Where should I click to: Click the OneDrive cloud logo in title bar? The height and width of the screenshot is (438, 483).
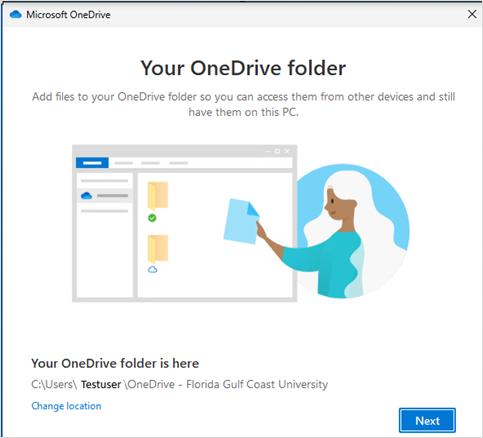click(16, 14)
